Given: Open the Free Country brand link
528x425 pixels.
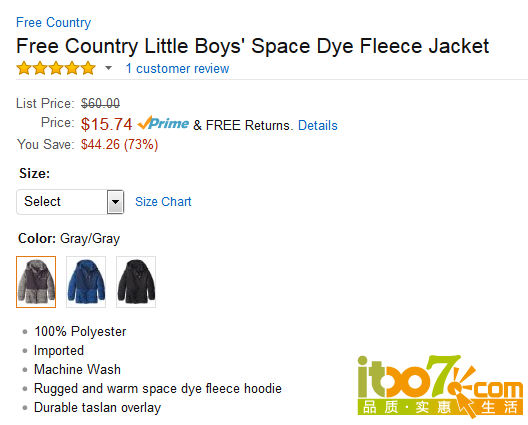Looking at the screenshot, I should (x=54, y=23).
